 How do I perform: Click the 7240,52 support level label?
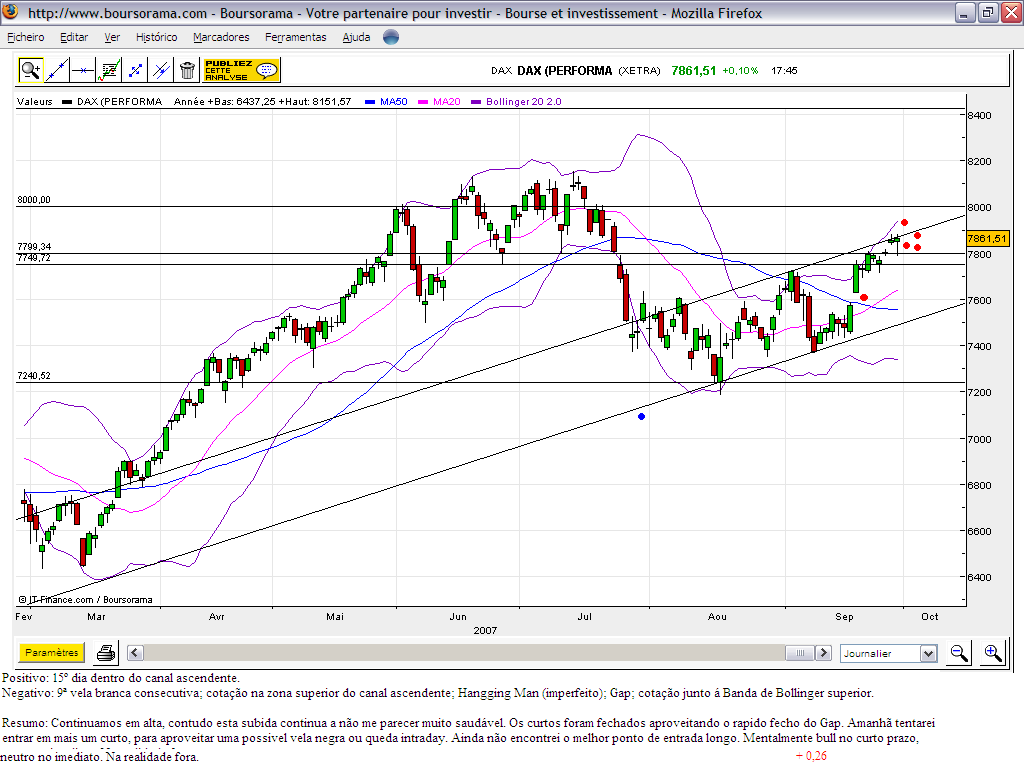pos(34,376)
